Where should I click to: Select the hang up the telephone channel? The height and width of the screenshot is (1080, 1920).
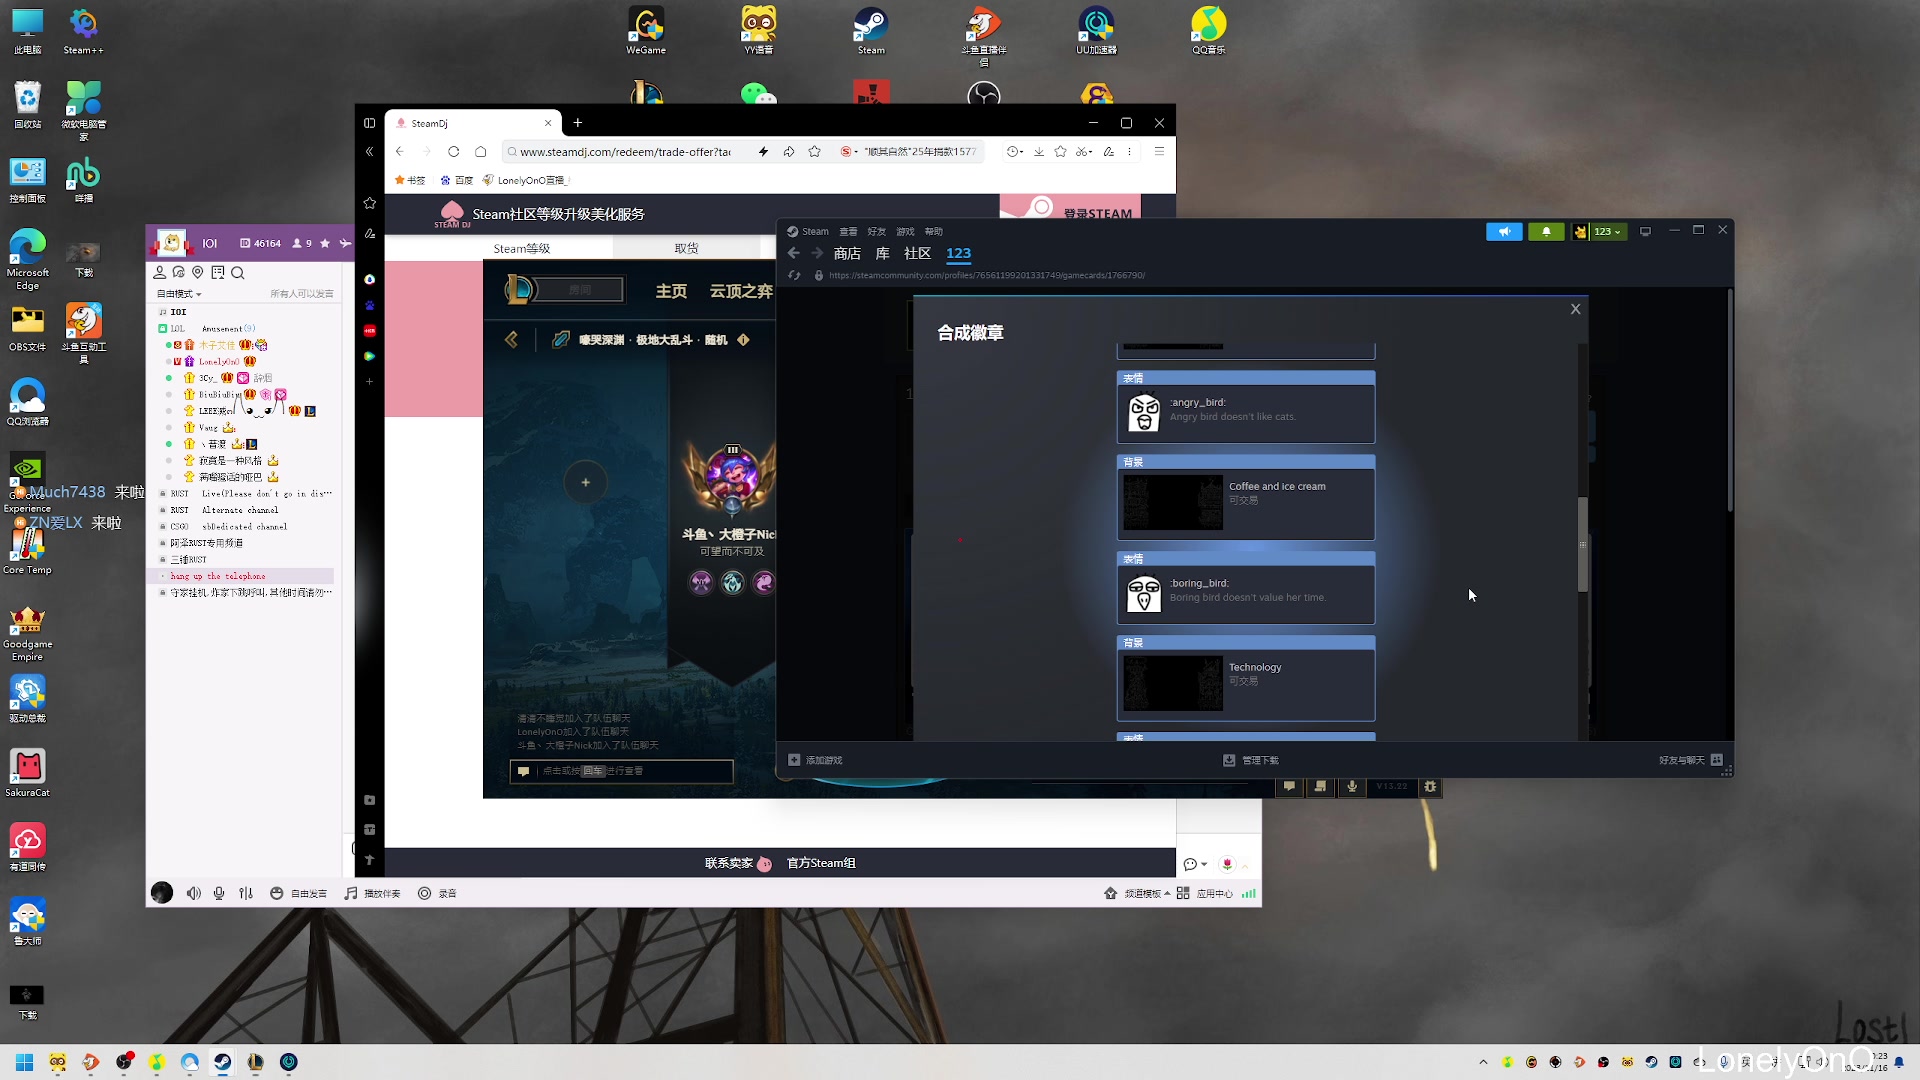click(x=240, y=576)
